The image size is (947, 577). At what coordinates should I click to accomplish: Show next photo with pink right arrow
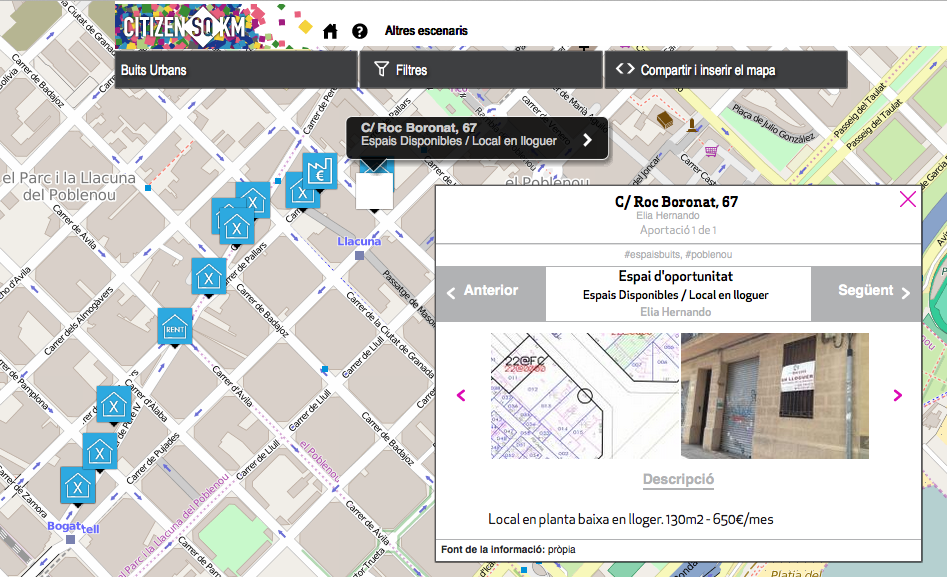click(x=897, y=395)
